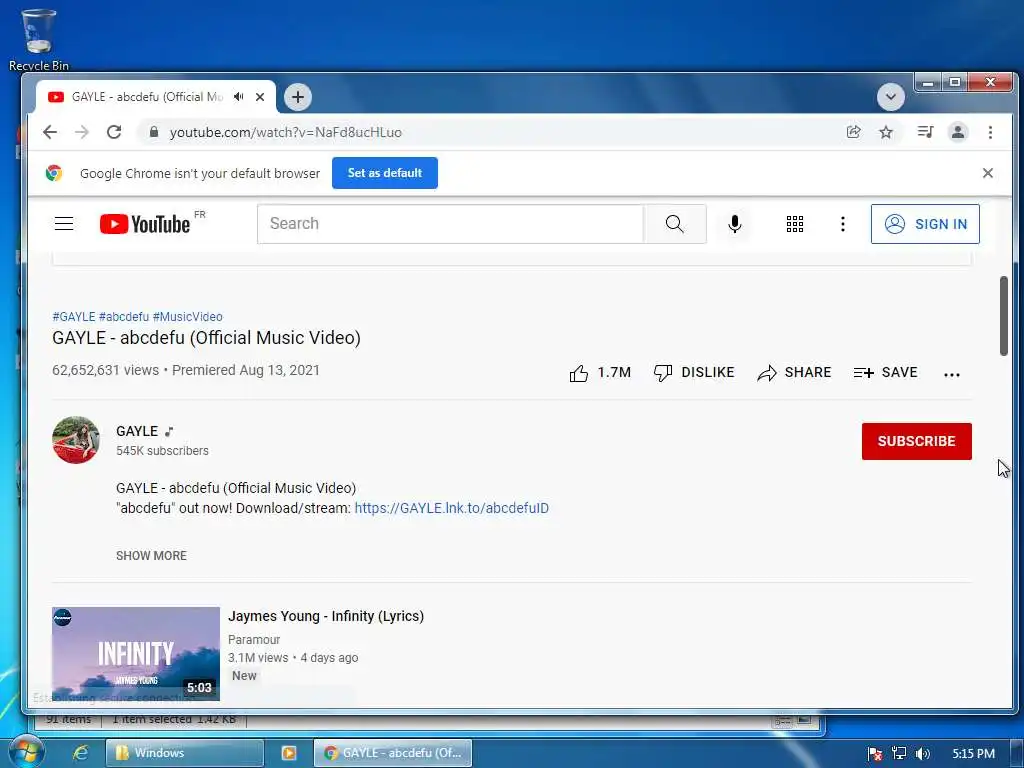Open the #abcdefu hashtag link
The height and width of the screenshot is (768, 1024).
click(x=124, y=317)
